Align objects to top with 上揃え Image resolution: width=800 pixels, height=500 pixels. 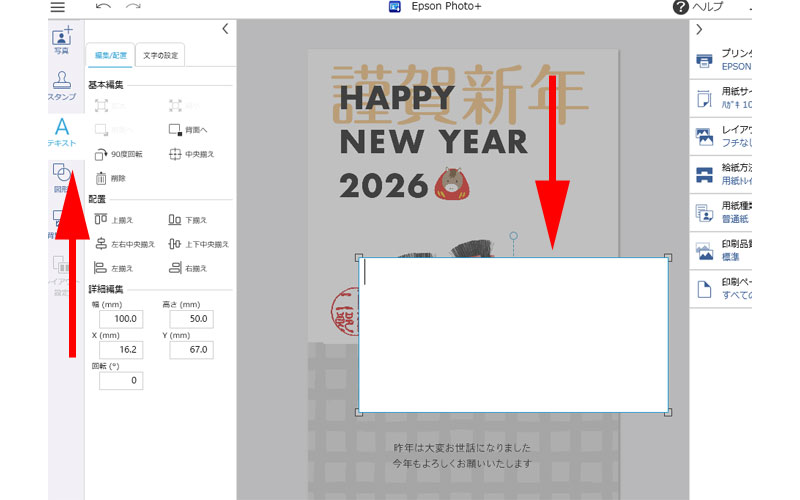[114, 220]
